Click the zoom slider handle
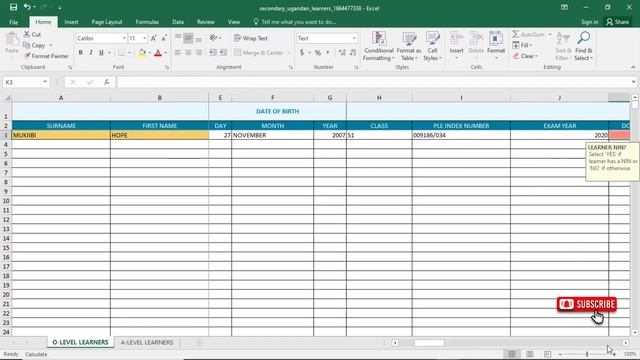This screenshot has height=360, width=640. [587, 354]
